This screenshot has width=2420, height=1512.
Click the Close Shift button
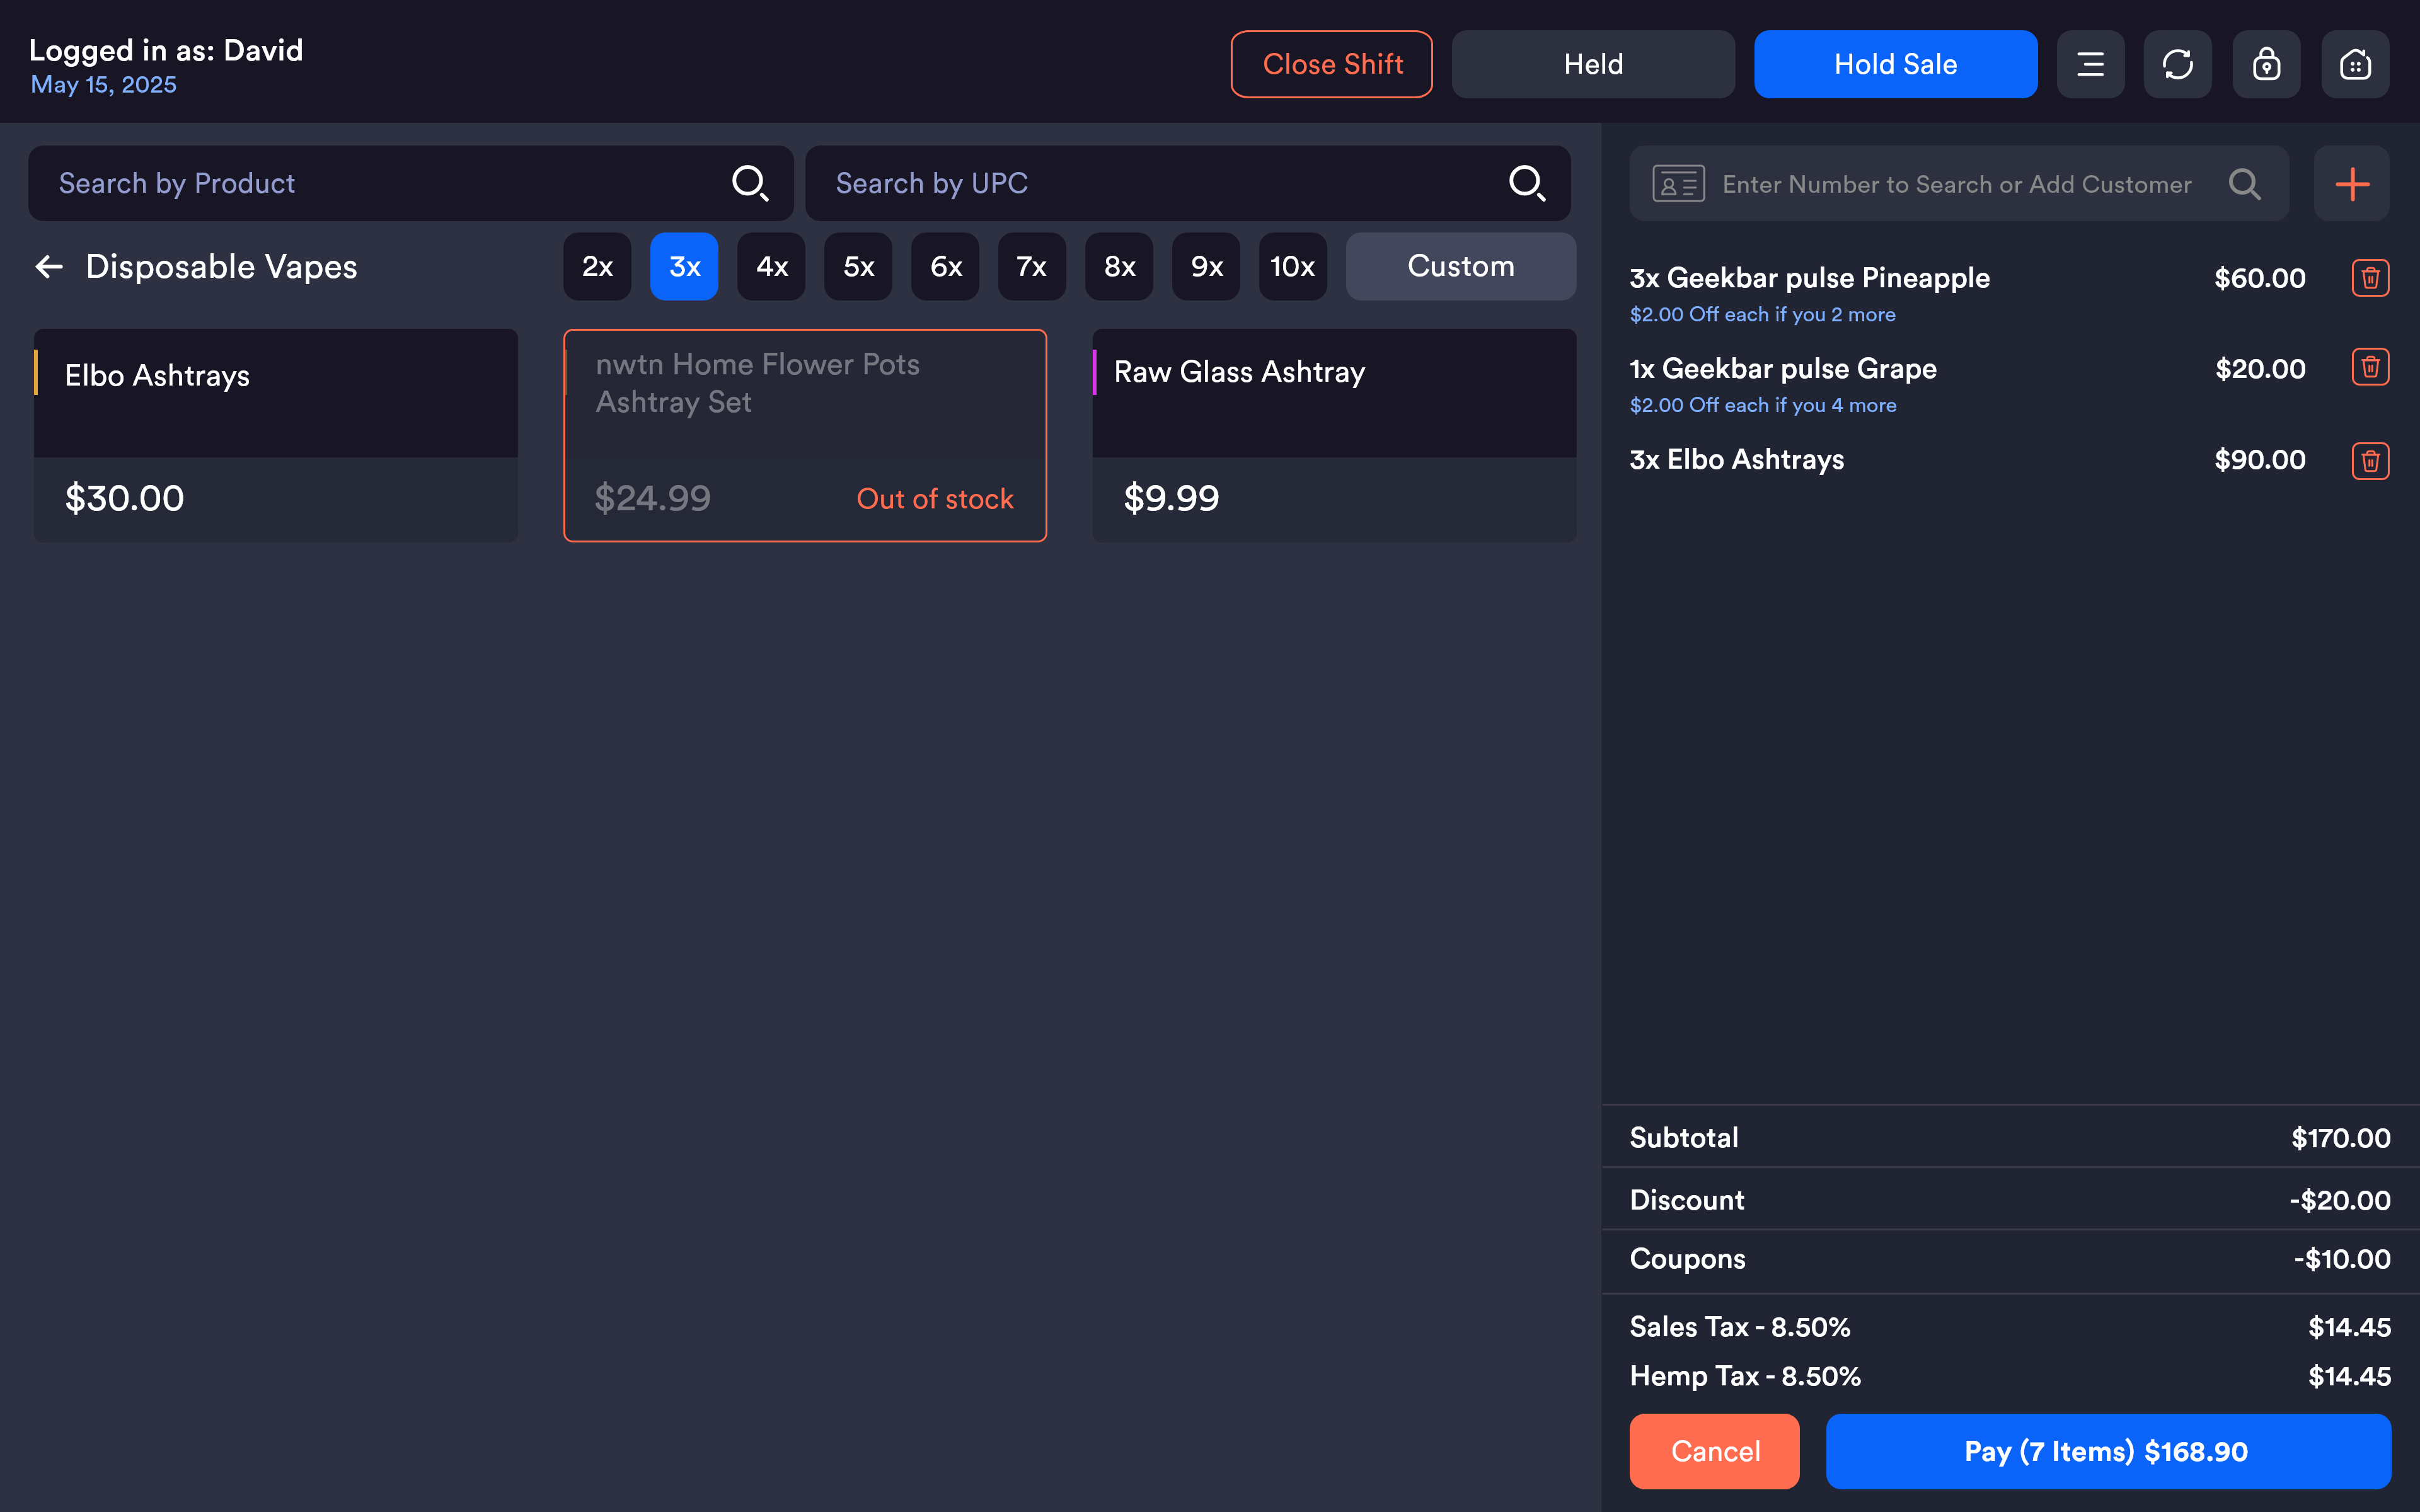pos(1331,64)
